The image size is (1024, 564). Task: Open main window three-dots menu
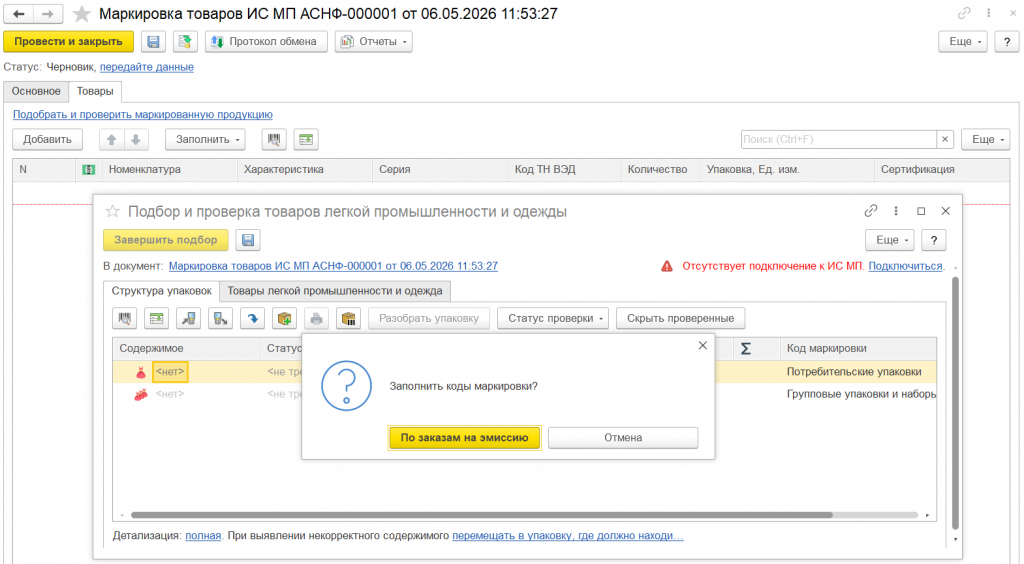[x=989, y=13]
